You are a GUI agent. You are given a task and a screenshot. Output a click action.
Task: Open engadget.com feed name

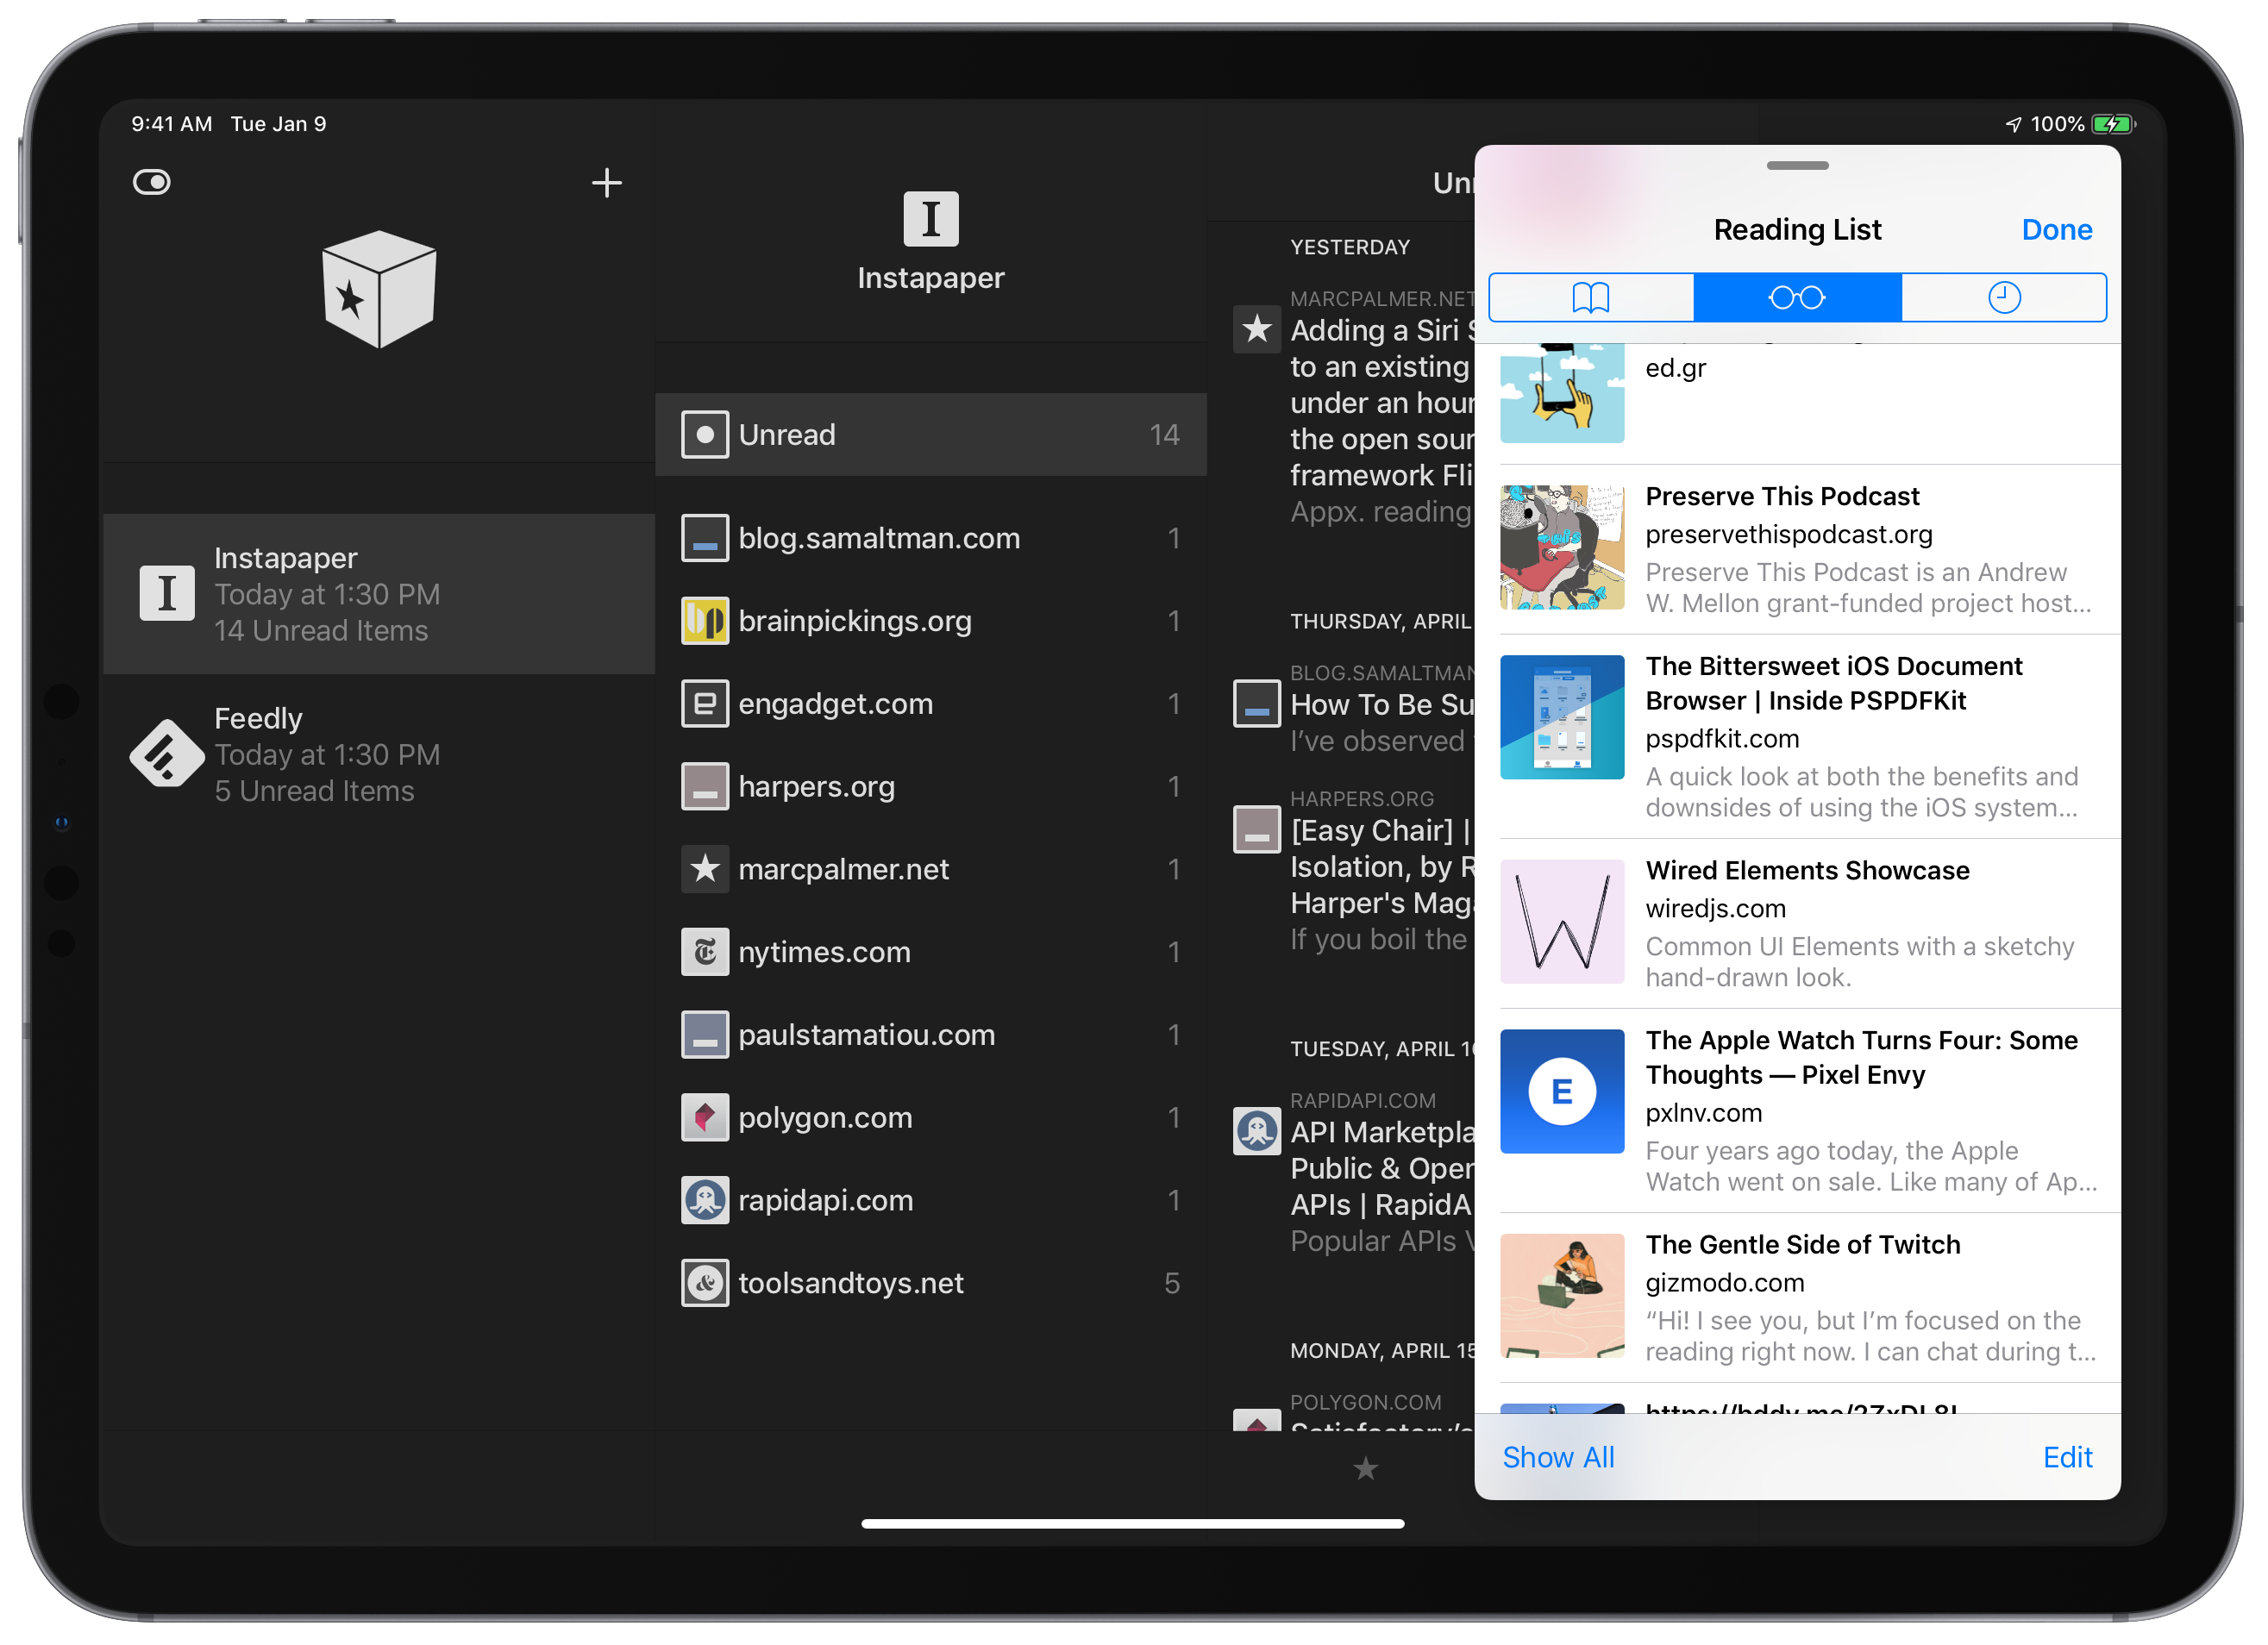click(x=836, y=704)
